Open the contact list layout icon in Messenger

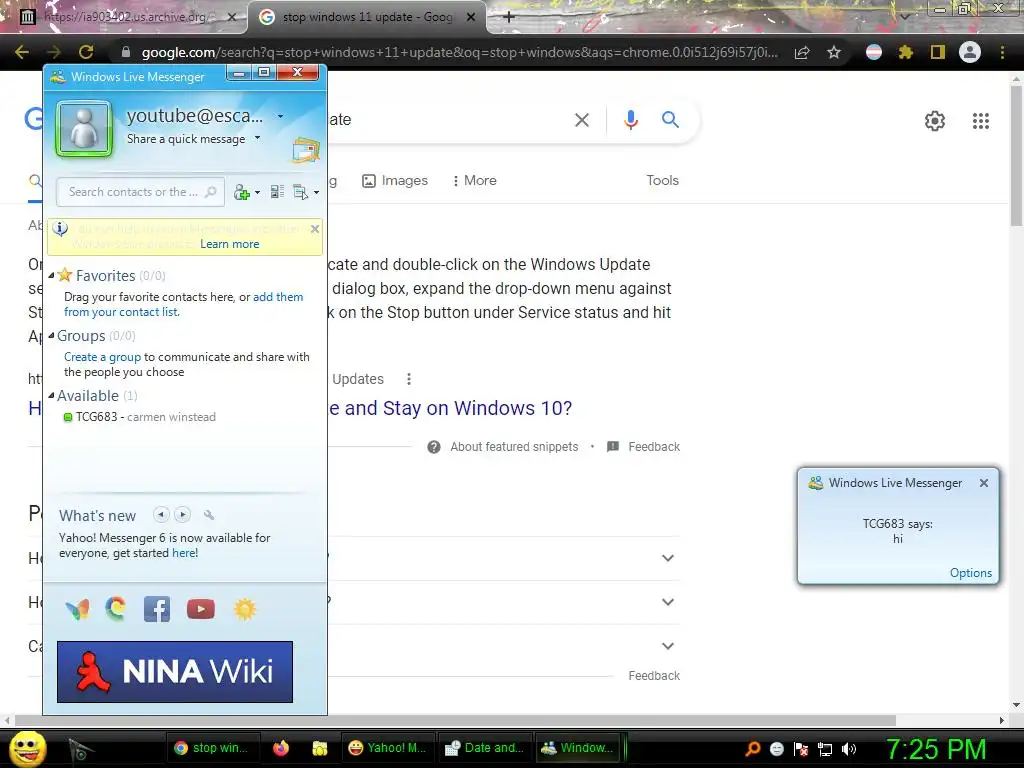tap(277, 192)
